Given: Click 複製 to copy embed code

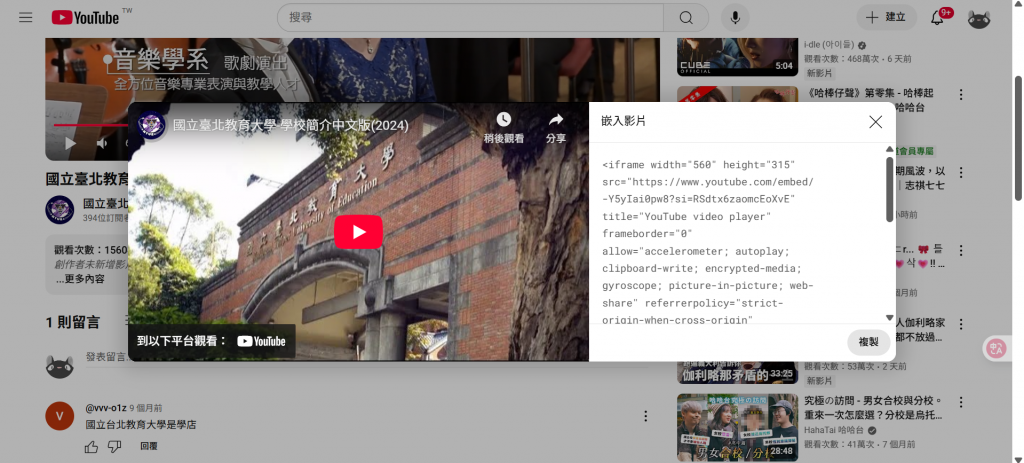Looking at the screenshot, I should click(869, 342).
